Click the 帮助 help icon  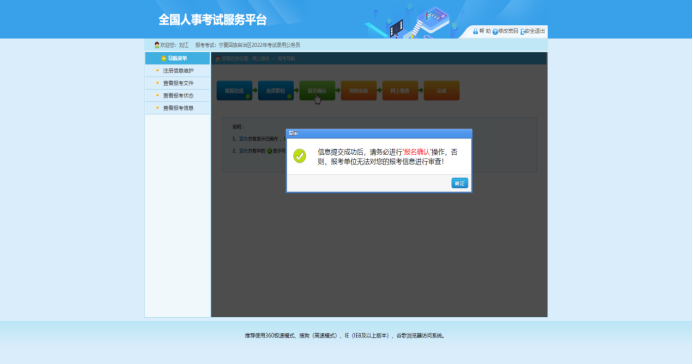(475, 31)
